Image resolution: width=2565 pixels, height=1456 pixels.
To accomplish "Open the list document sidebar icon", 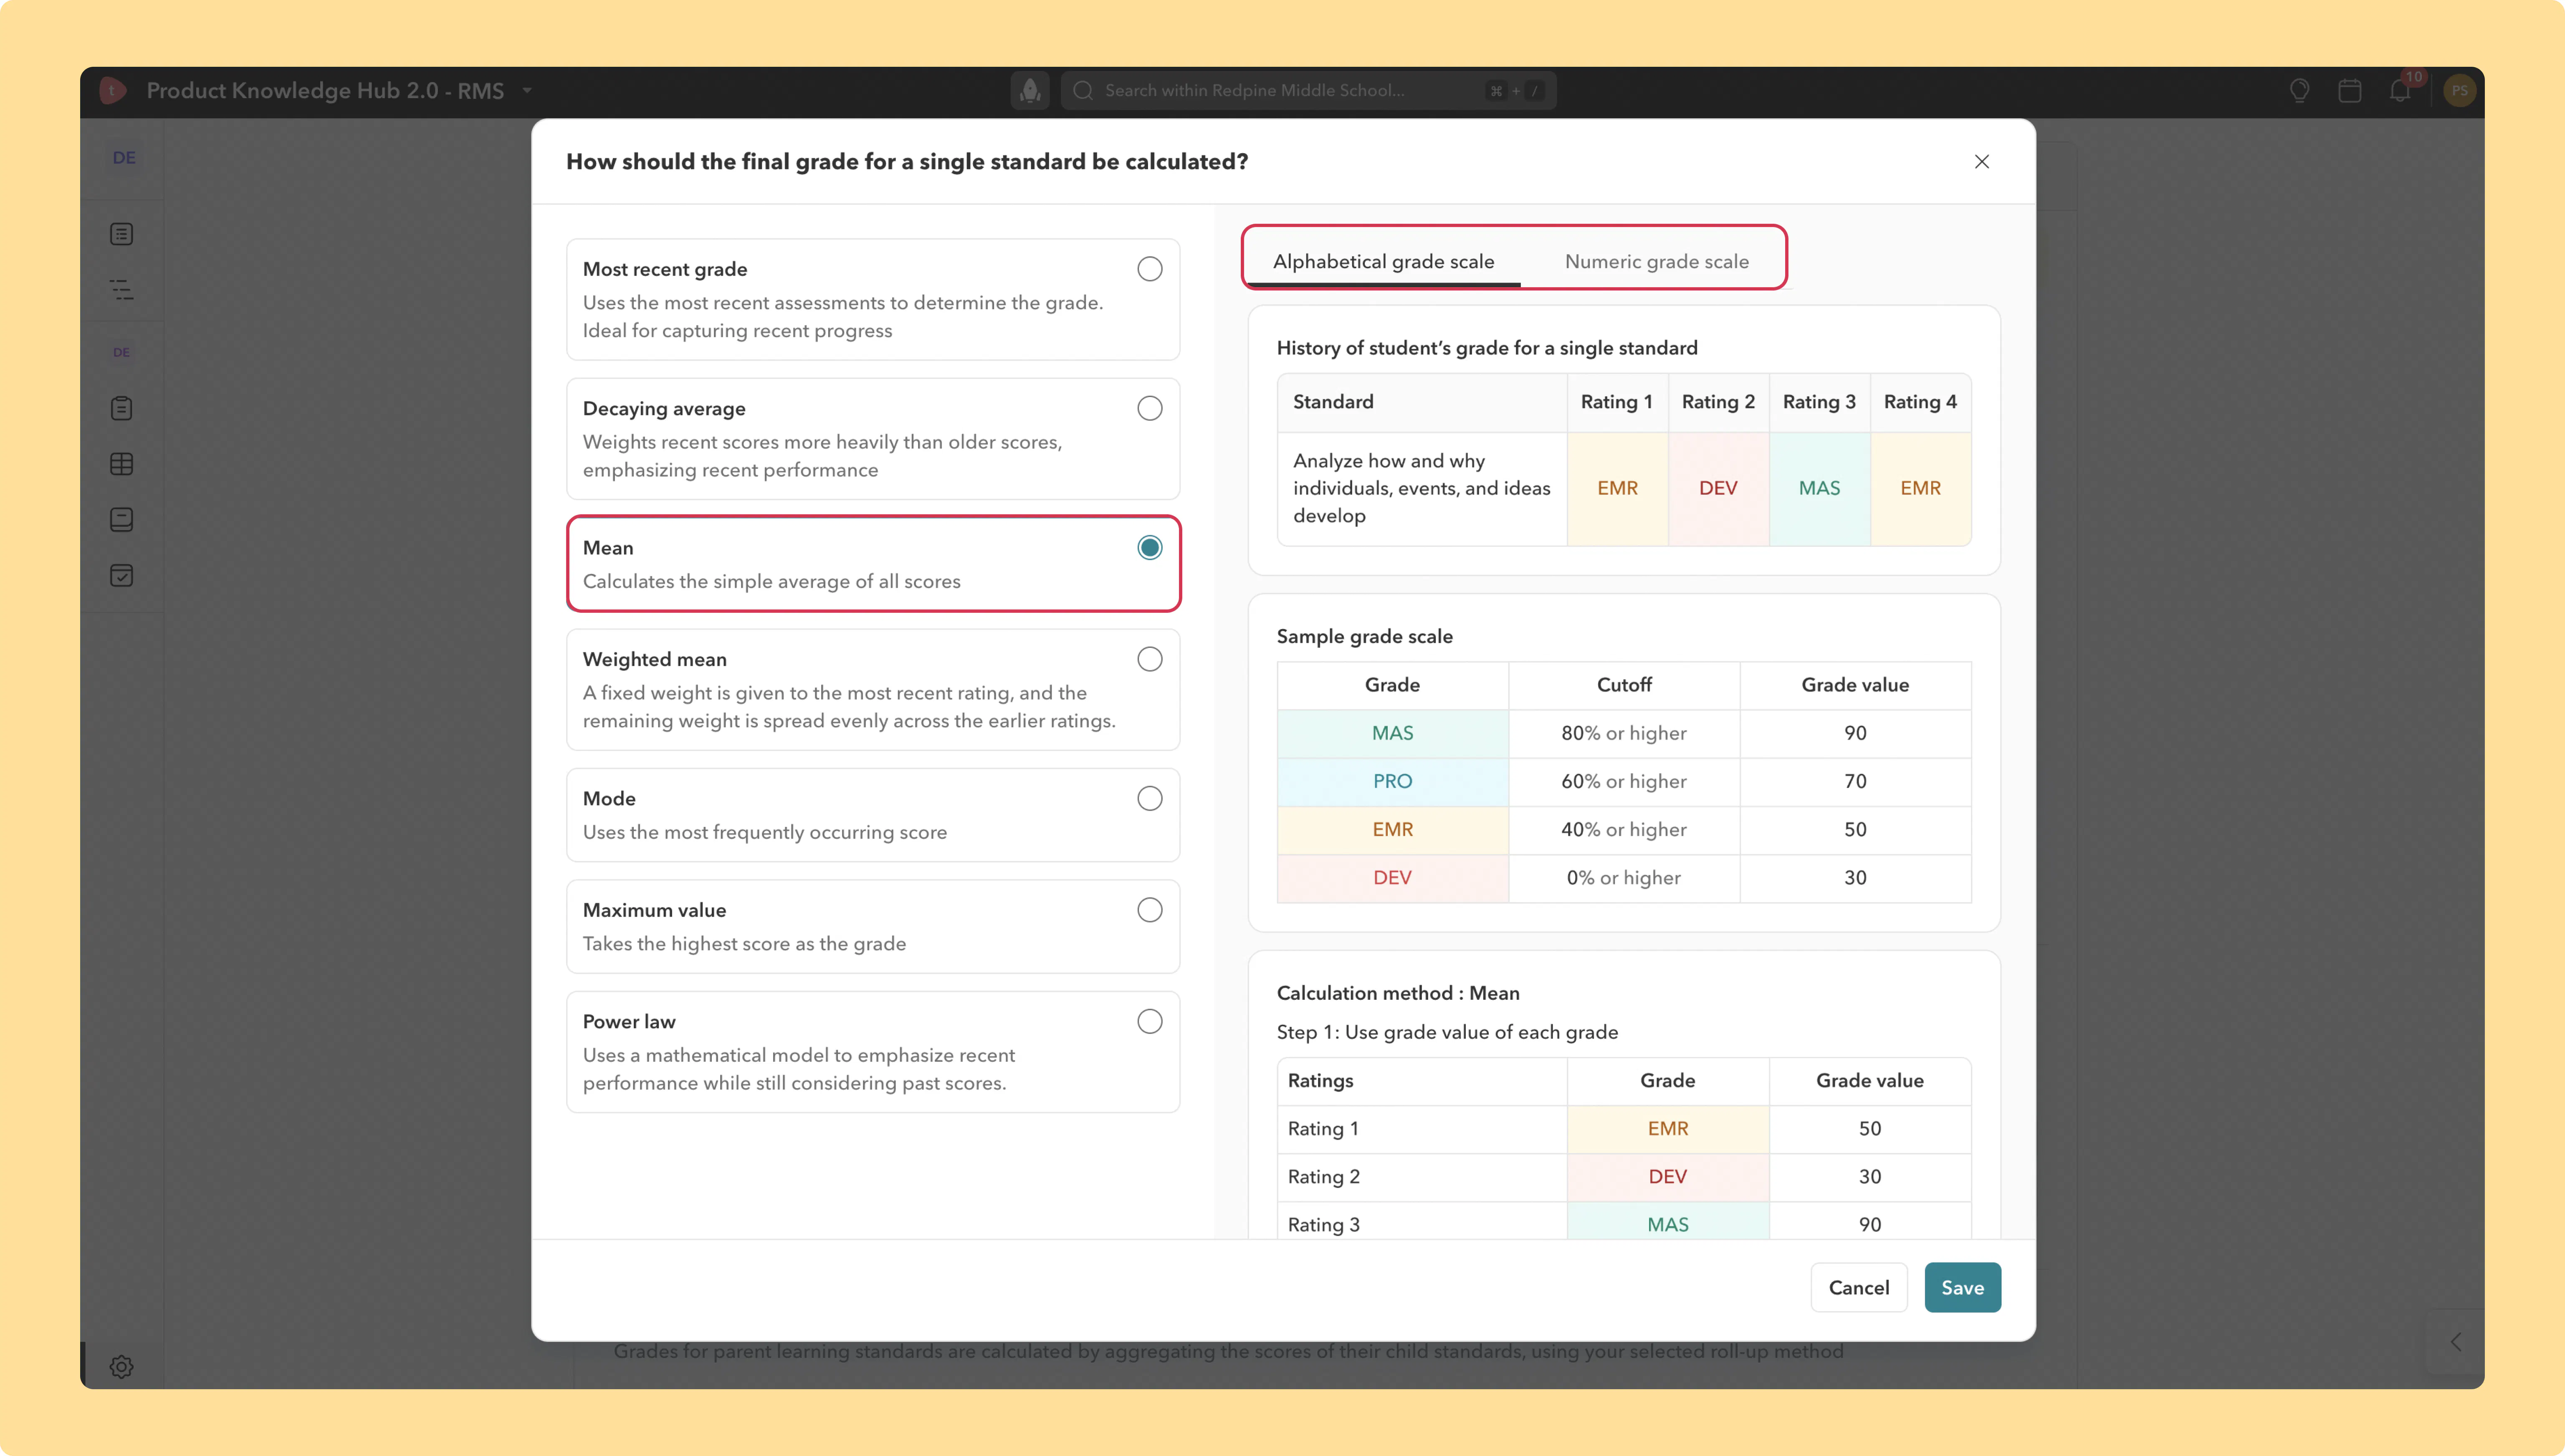I will point(122,234).
